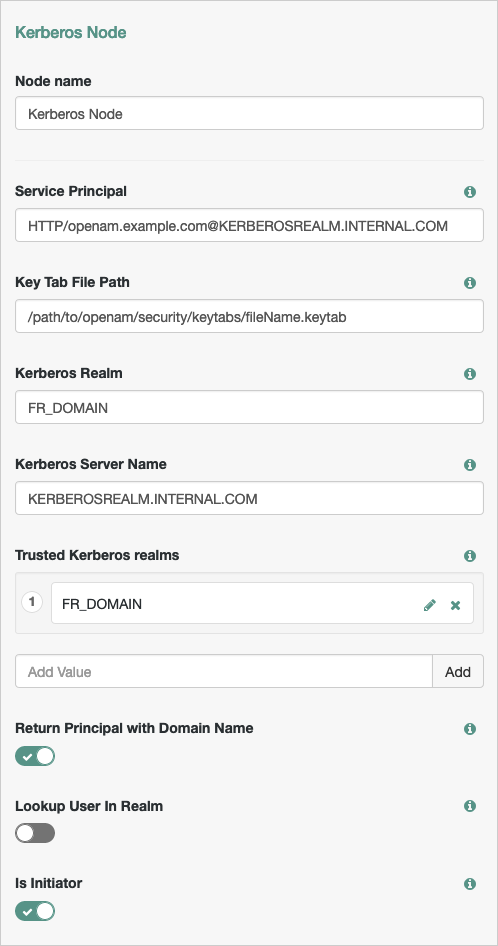Open the Is Initiator info icon
The width and height of the screenshot is (498, 946).
point(470,884)
